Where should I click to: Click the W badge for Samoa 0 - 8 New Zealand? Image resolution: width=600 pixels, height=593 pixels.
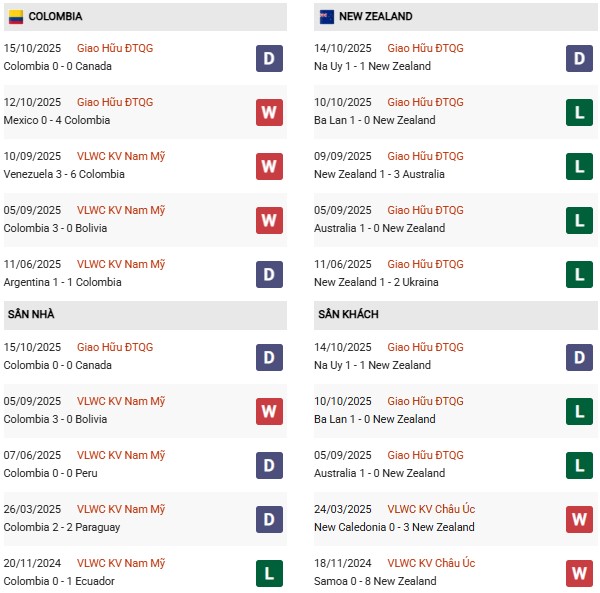coord(579,573)
